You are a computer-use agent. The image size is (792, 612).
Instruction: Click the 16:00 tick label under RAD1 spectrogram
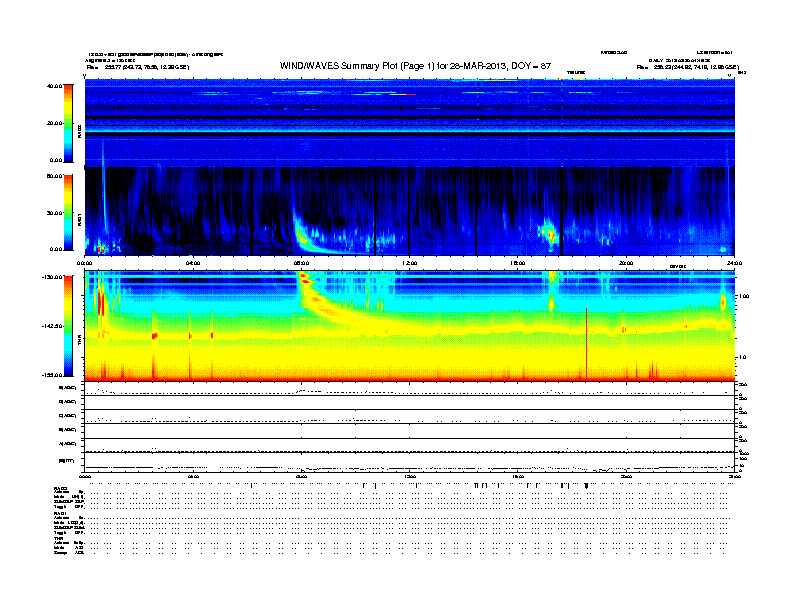point(518,263)
